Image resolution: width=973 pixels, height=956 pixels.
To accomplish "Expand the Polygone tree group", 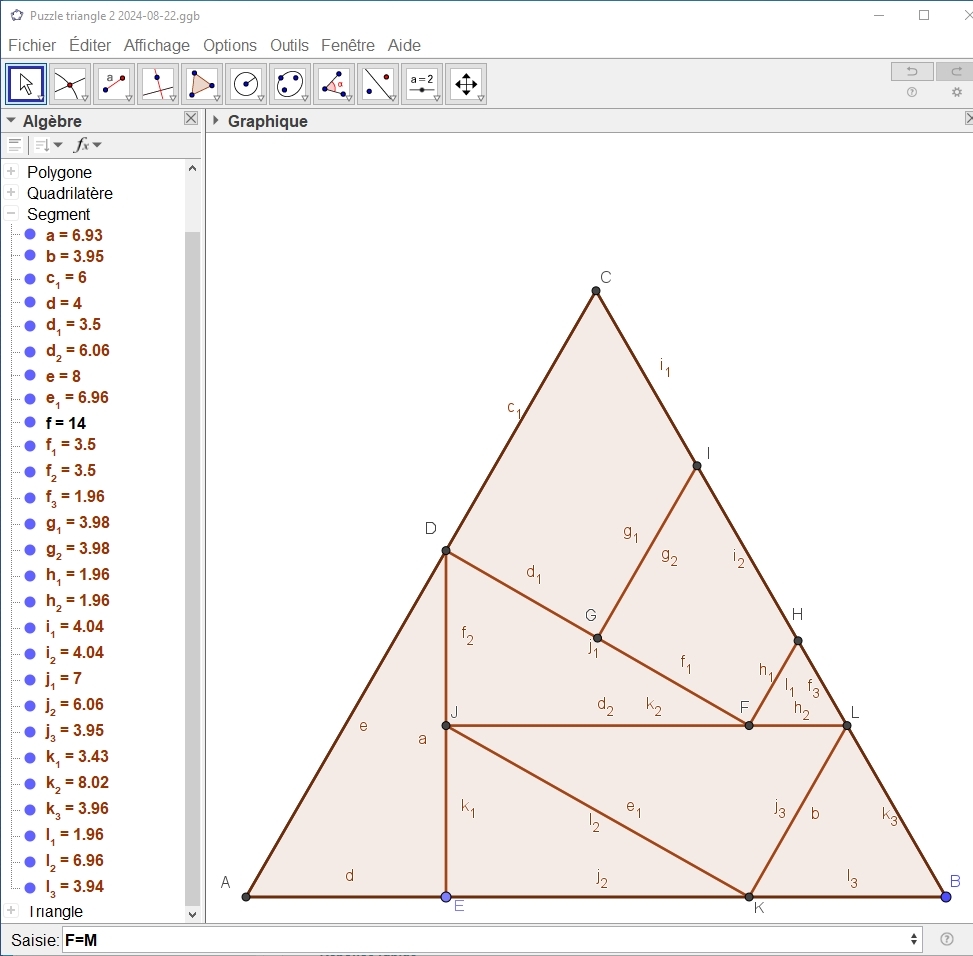I will click(12, 172).
